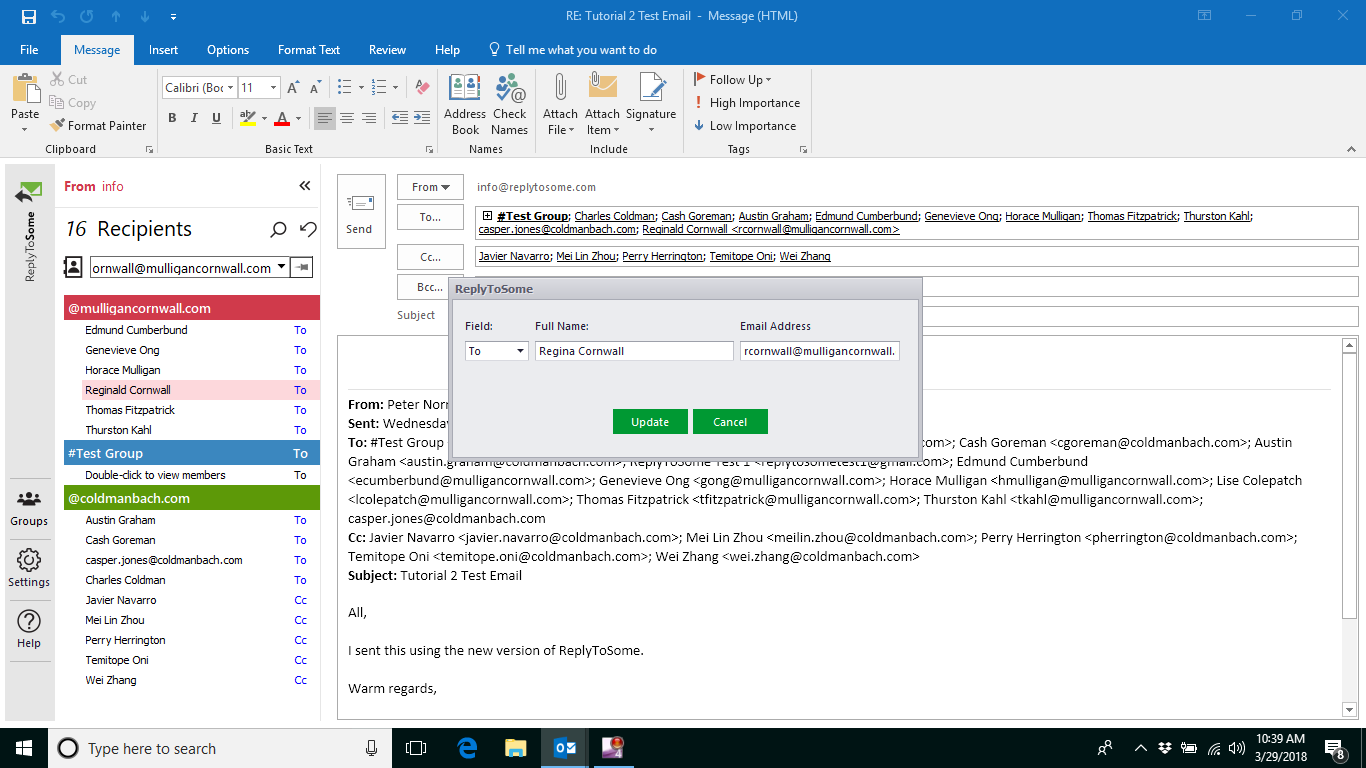The width and height of the screenshot is (1366, 768).
Task: Click the Check Names icon
Action: (510, 87)
